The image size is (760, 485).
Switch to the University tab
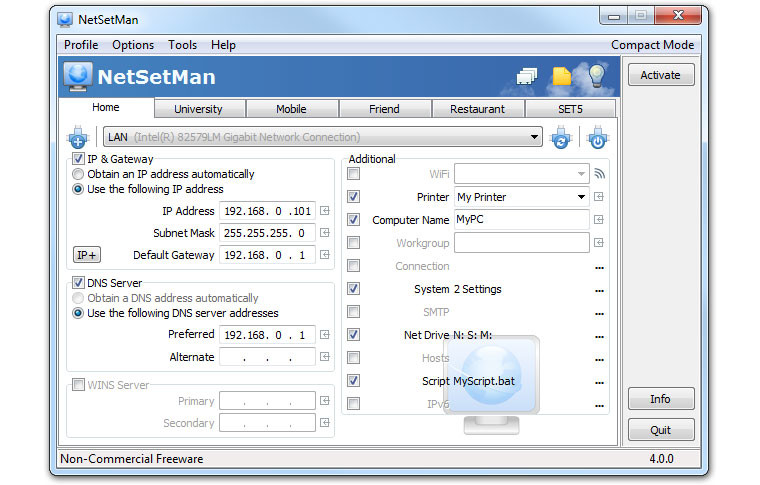[x=198, y=109]
